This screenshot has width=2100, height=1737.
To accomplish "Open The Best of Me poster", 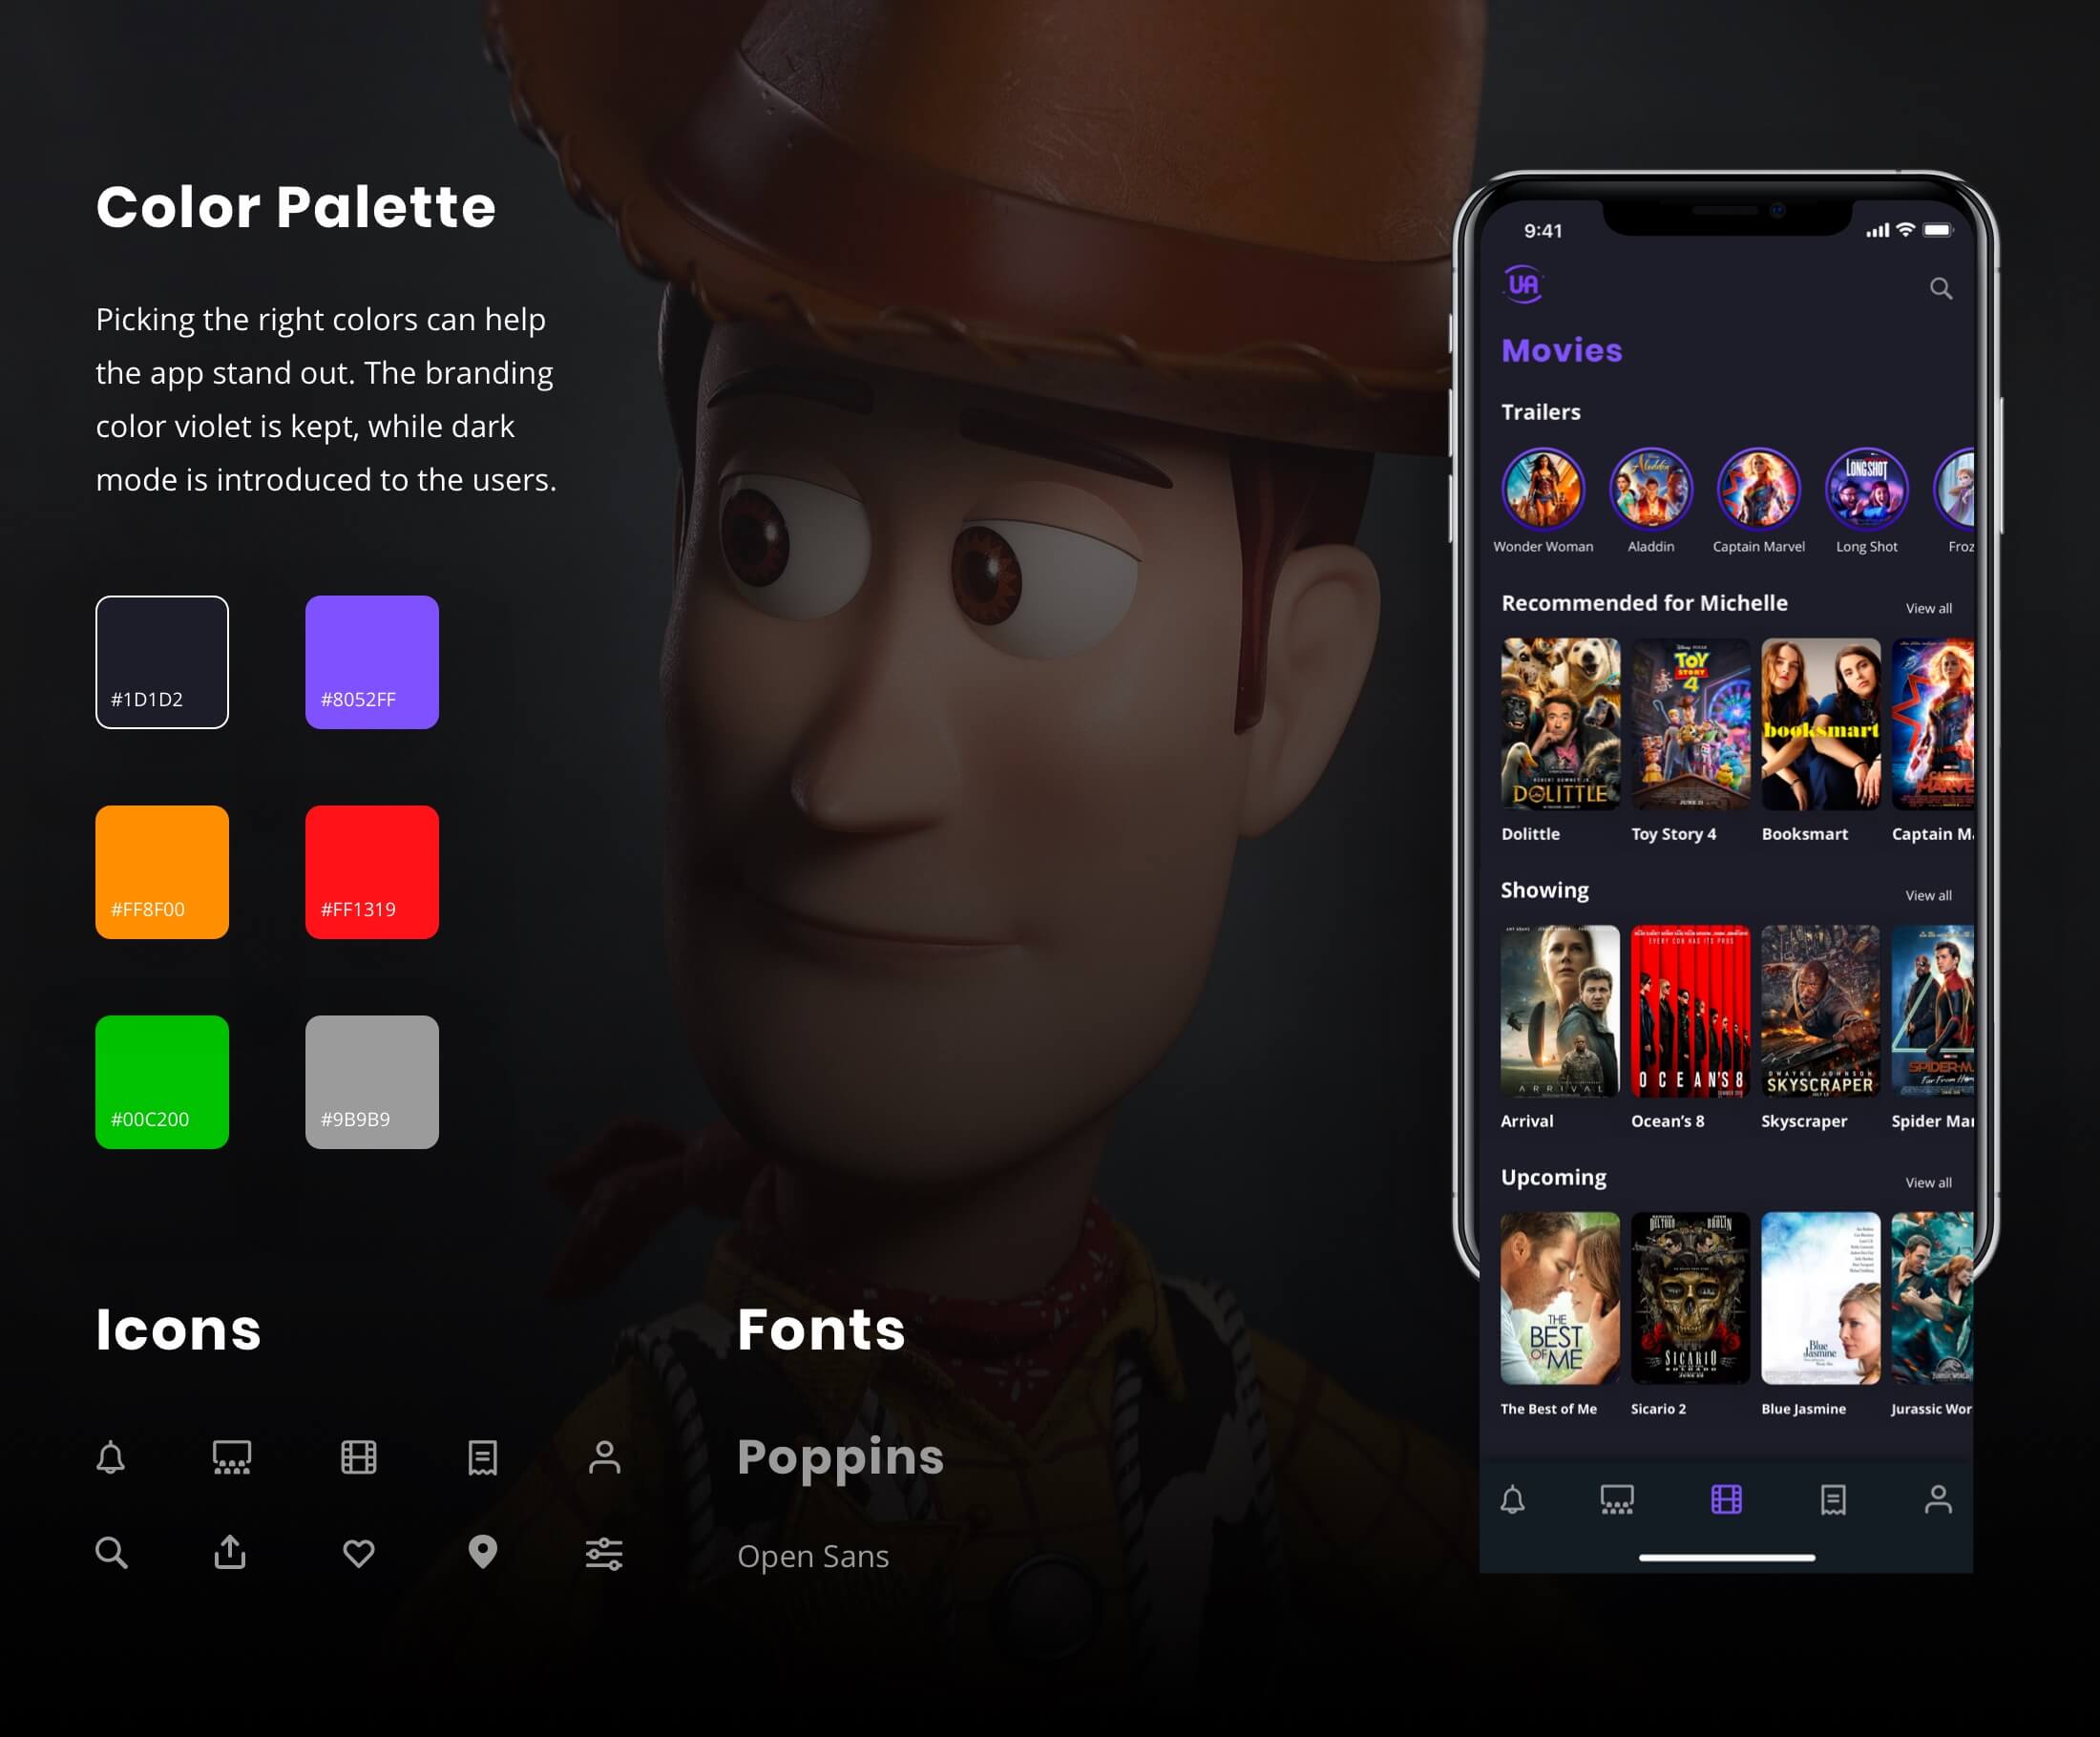I will pyautogui.click(x=1560, y=1298).
